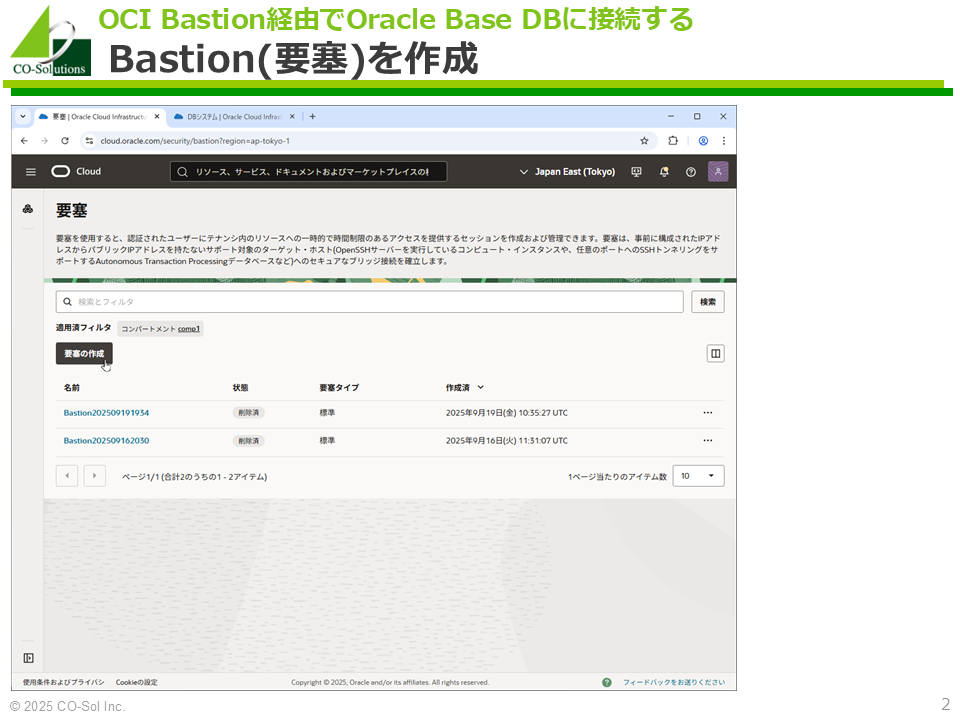Focus the 検索とフィルタ input field
The width and height of the screenshot is (960, 720).
coord(370,302)
